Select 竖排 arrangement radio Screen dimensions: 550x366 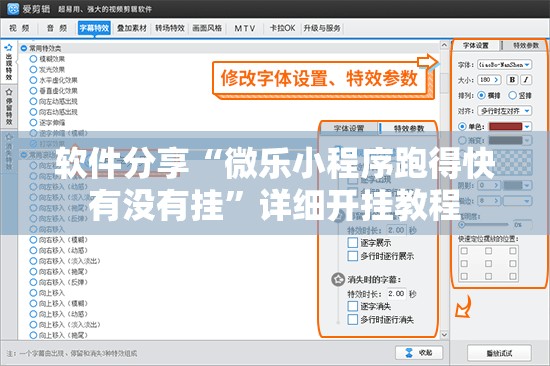[512, 95]
